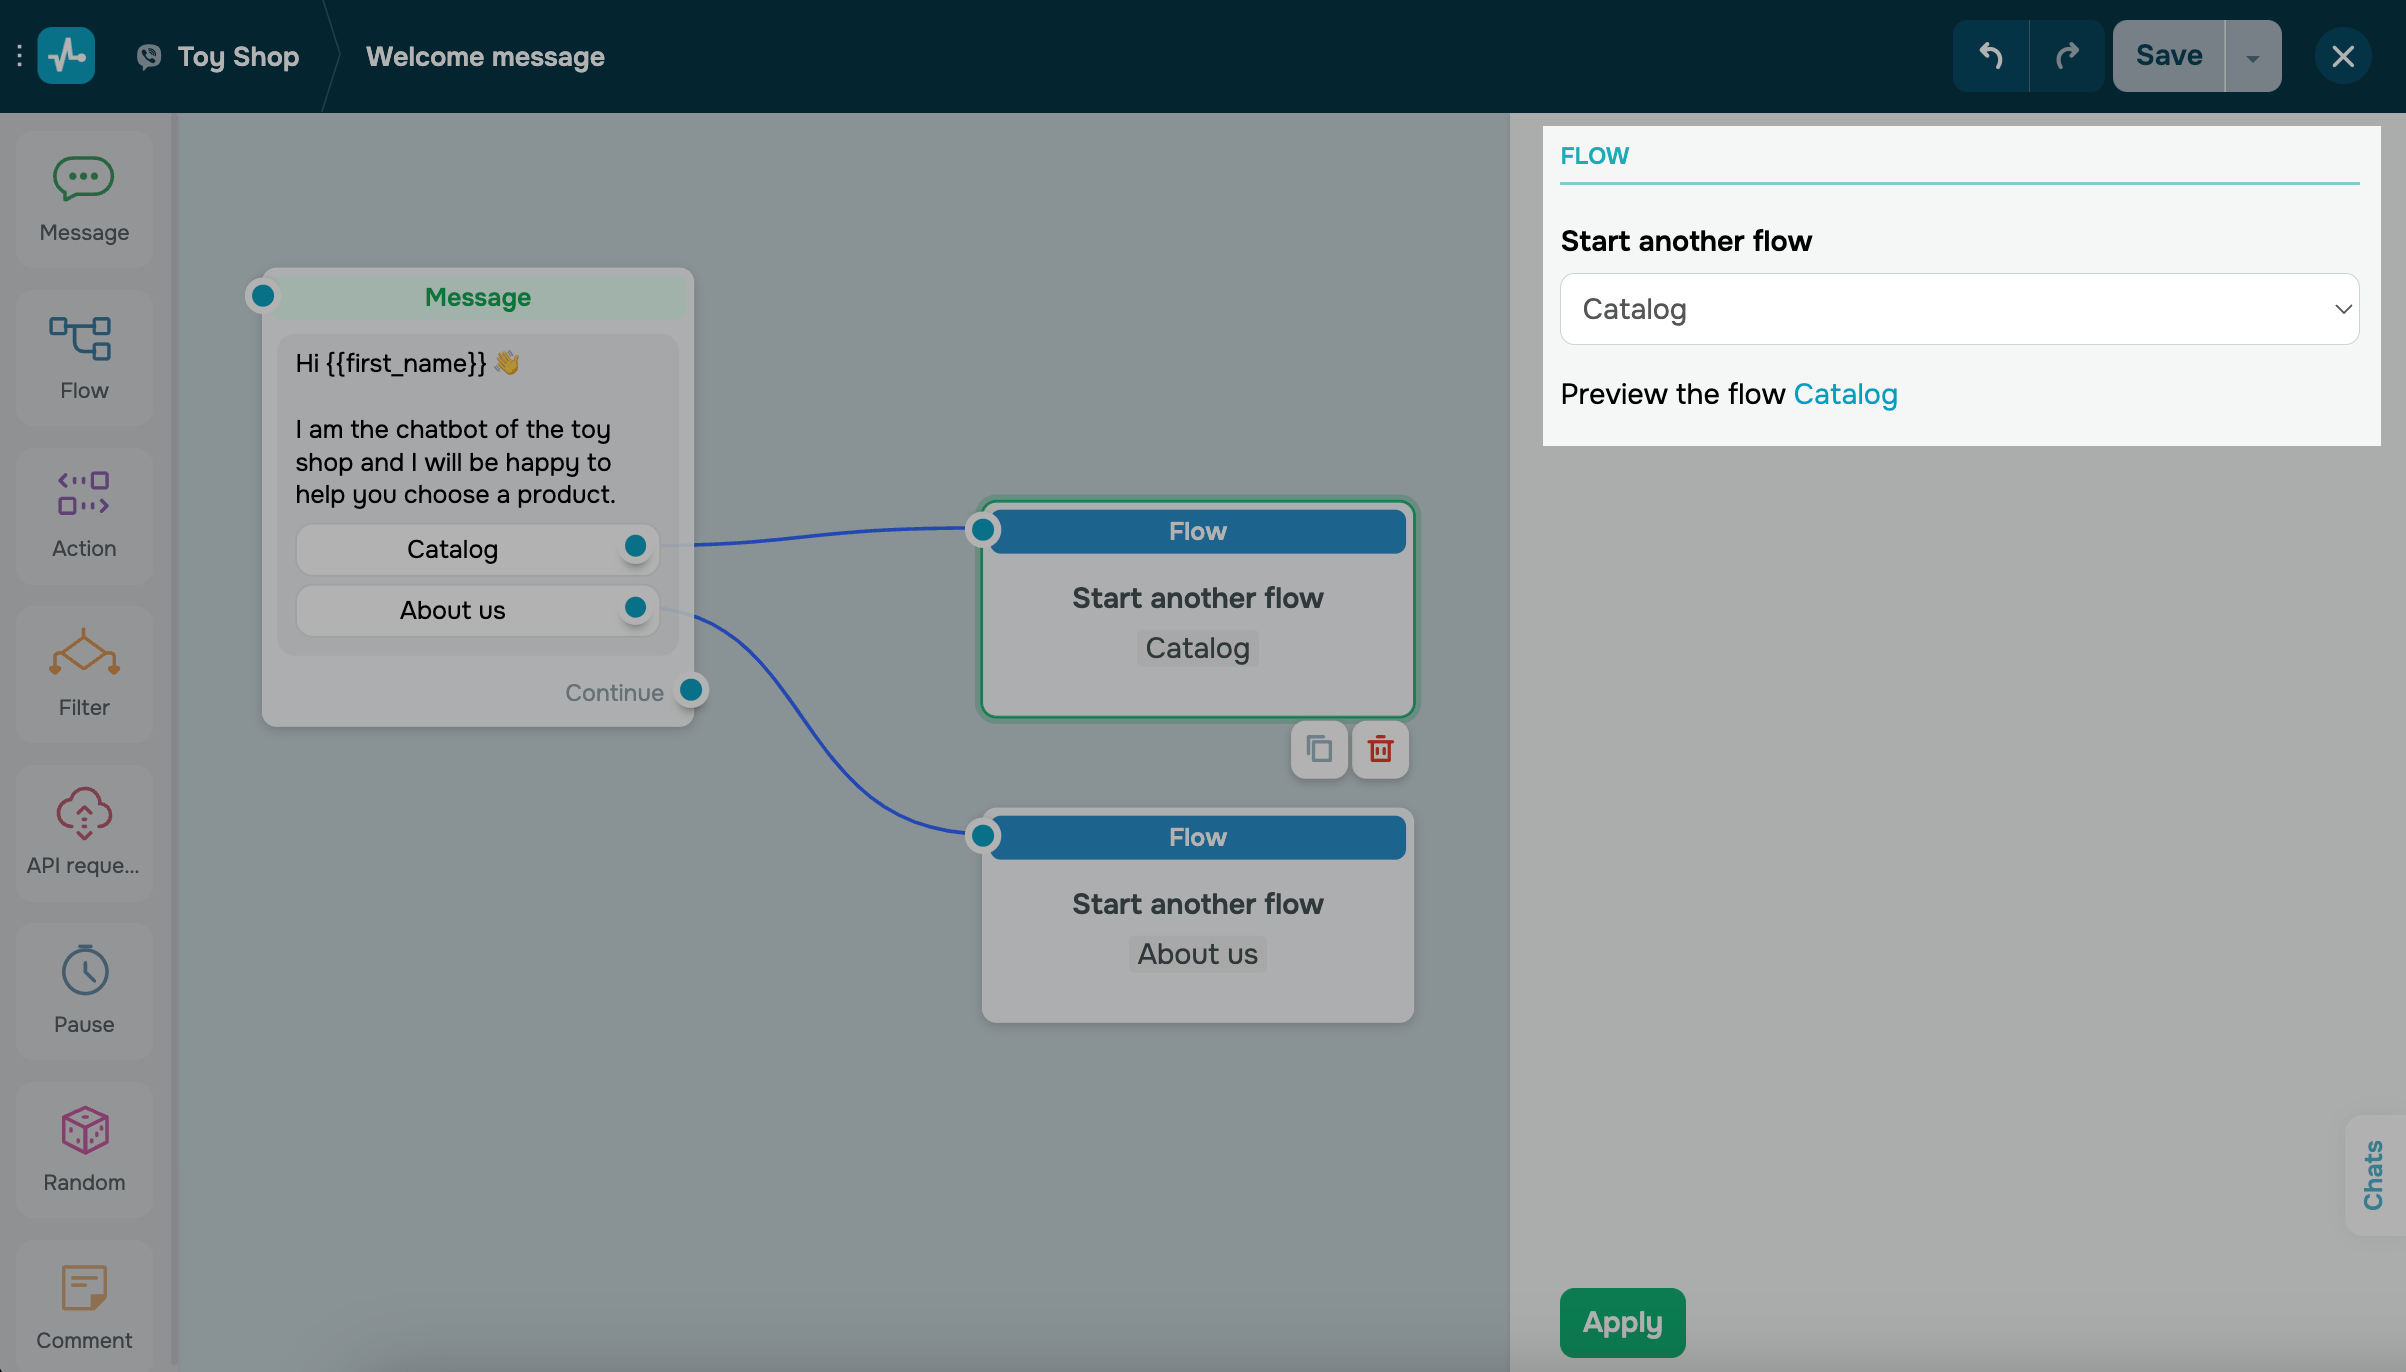
Task: Expand the Save options arrow
Action: (x=2252, y=57)
